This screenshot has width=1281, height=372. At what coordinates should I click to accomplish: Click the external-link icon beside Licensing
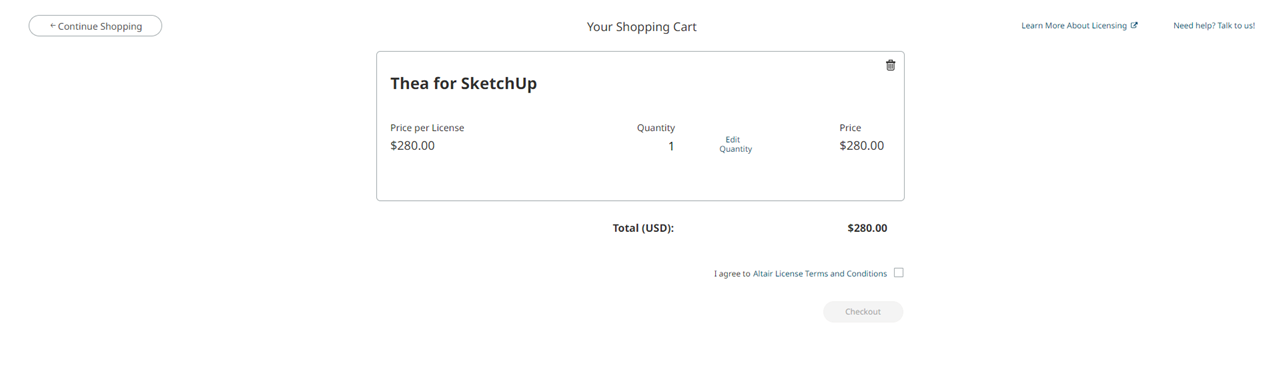coord(1134,26)
